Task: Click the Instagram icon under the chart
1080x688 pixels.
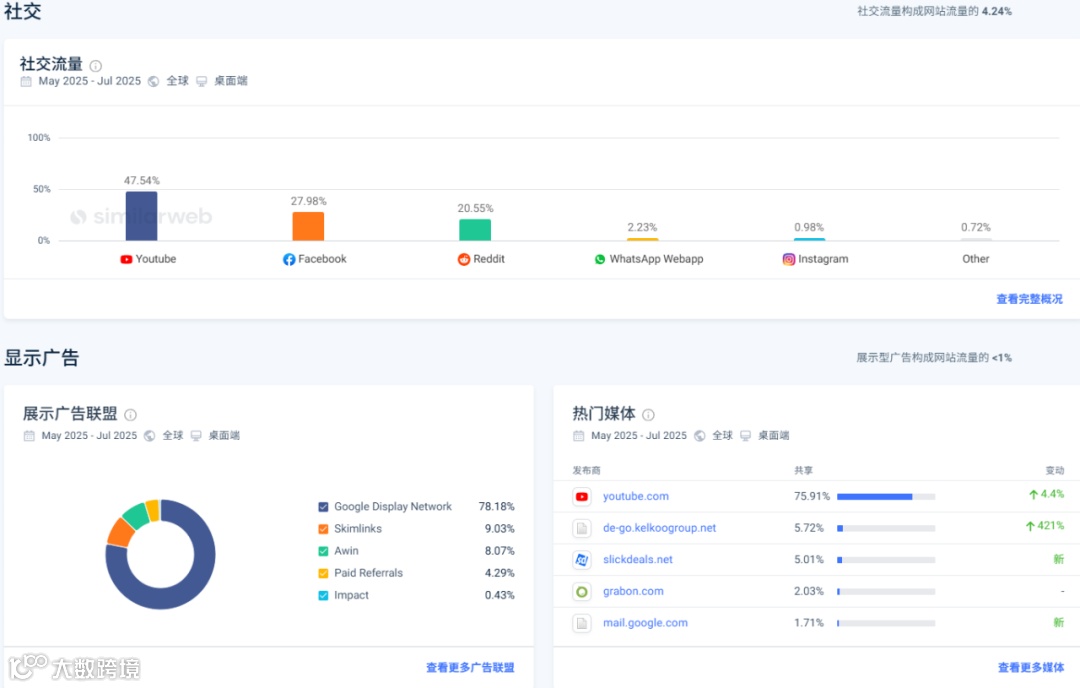Action: [789, 260]
